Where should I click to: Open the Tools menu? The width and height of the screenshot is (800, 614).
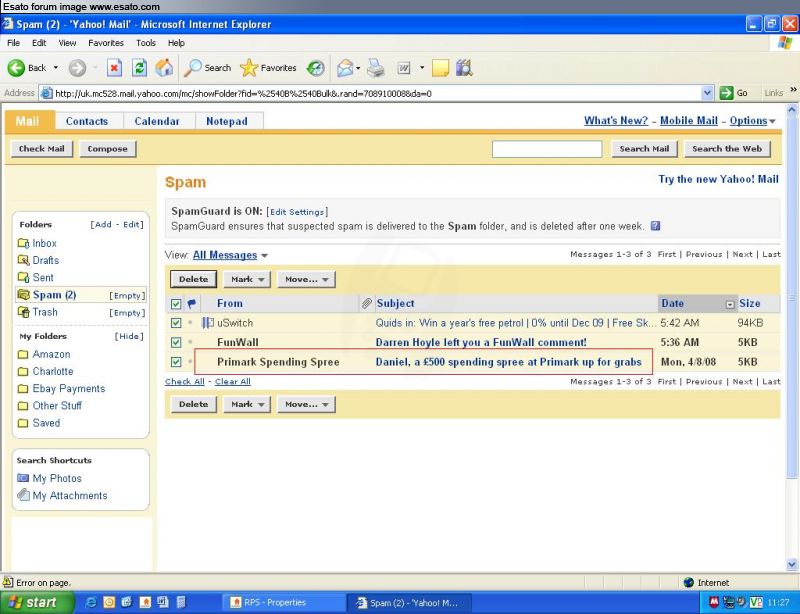point(146,43)
